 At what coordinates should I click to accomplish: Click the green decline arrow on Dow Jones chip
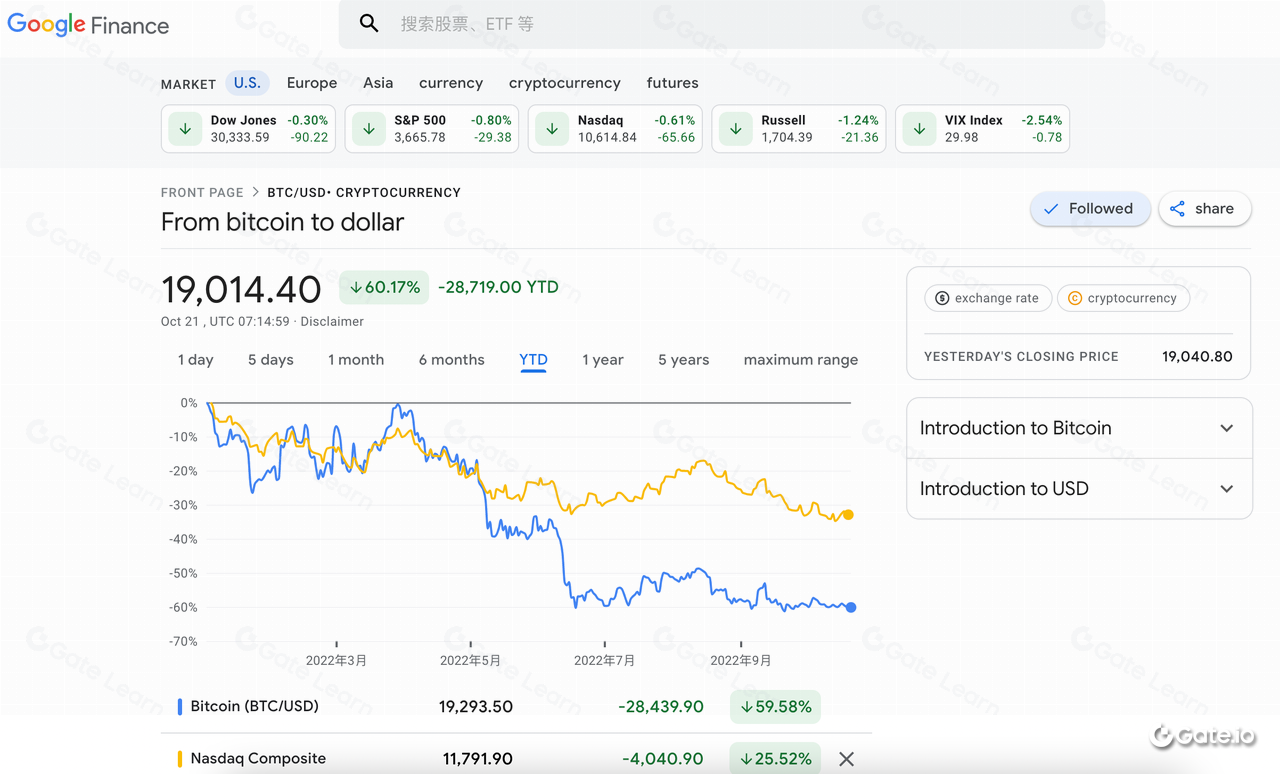click(x=184, y=128)
